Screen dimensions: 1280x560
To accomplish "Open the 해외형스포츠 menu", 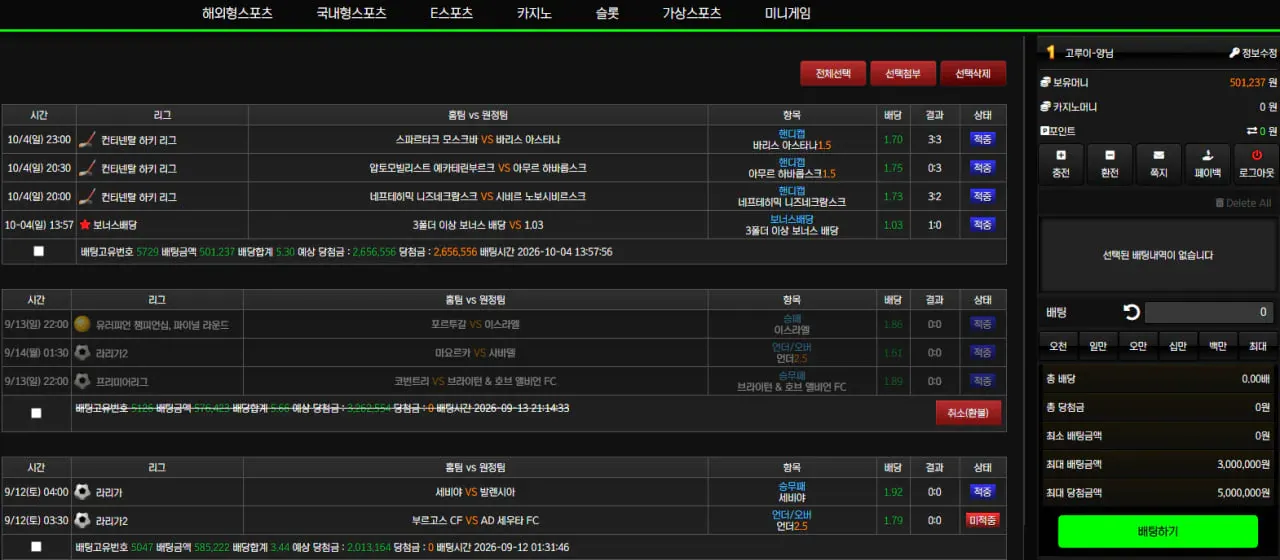I will pos(237,14).
